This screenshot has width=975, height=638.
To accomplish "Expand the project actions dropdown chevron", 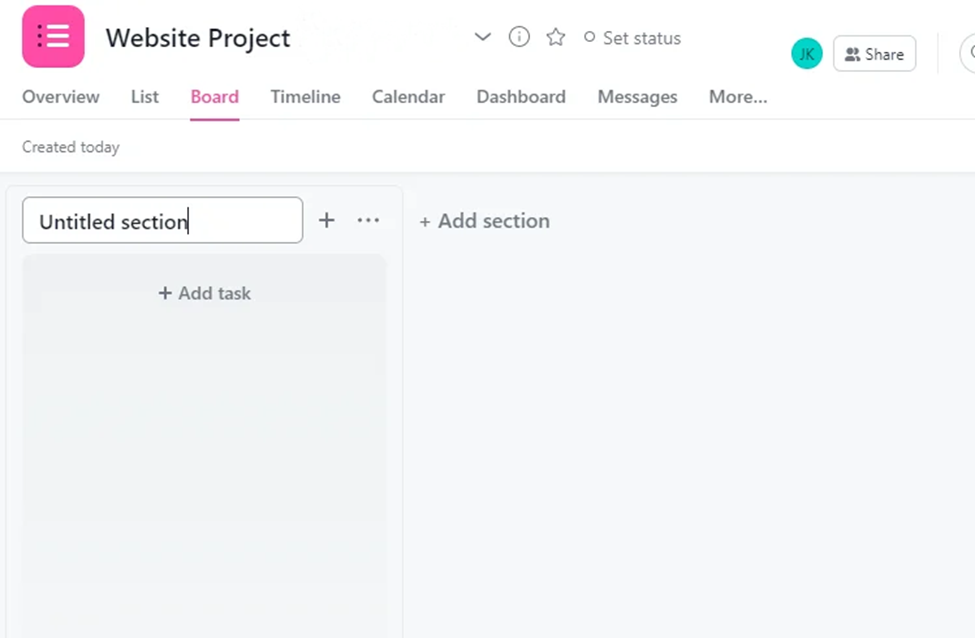I will [482, 37].
